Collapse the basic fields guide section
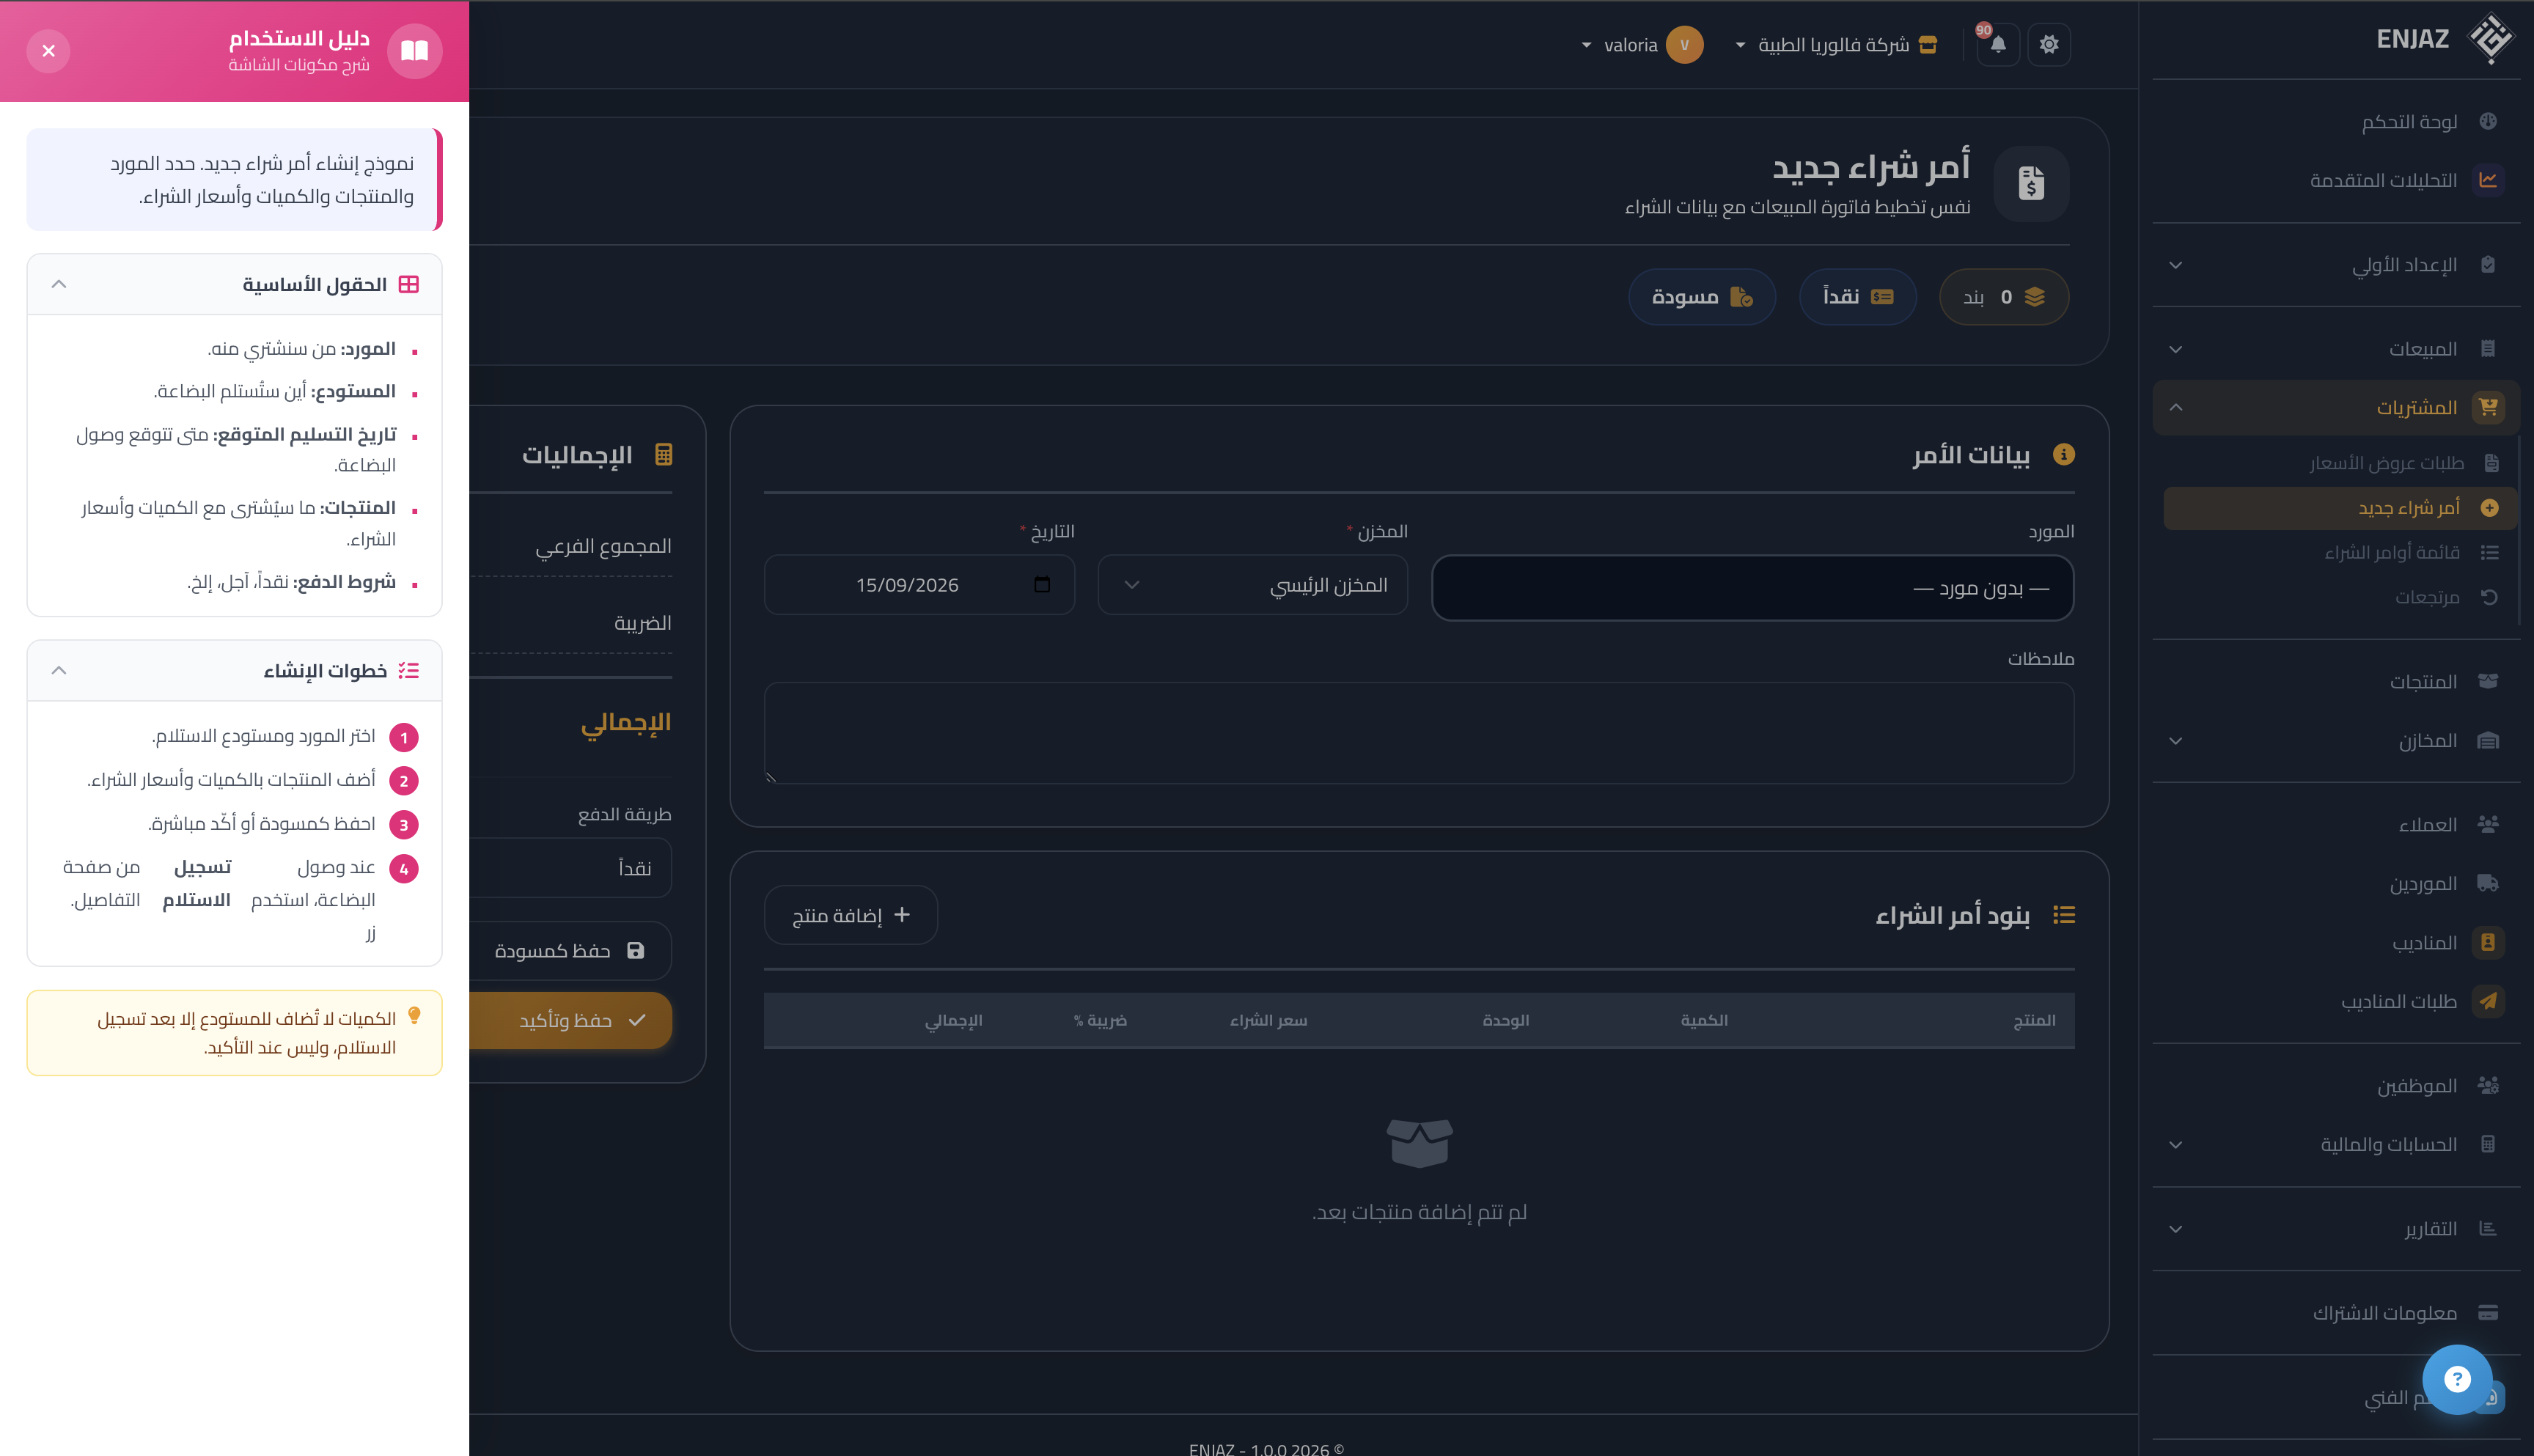2534x1456 pixels. tap(58, 284)
